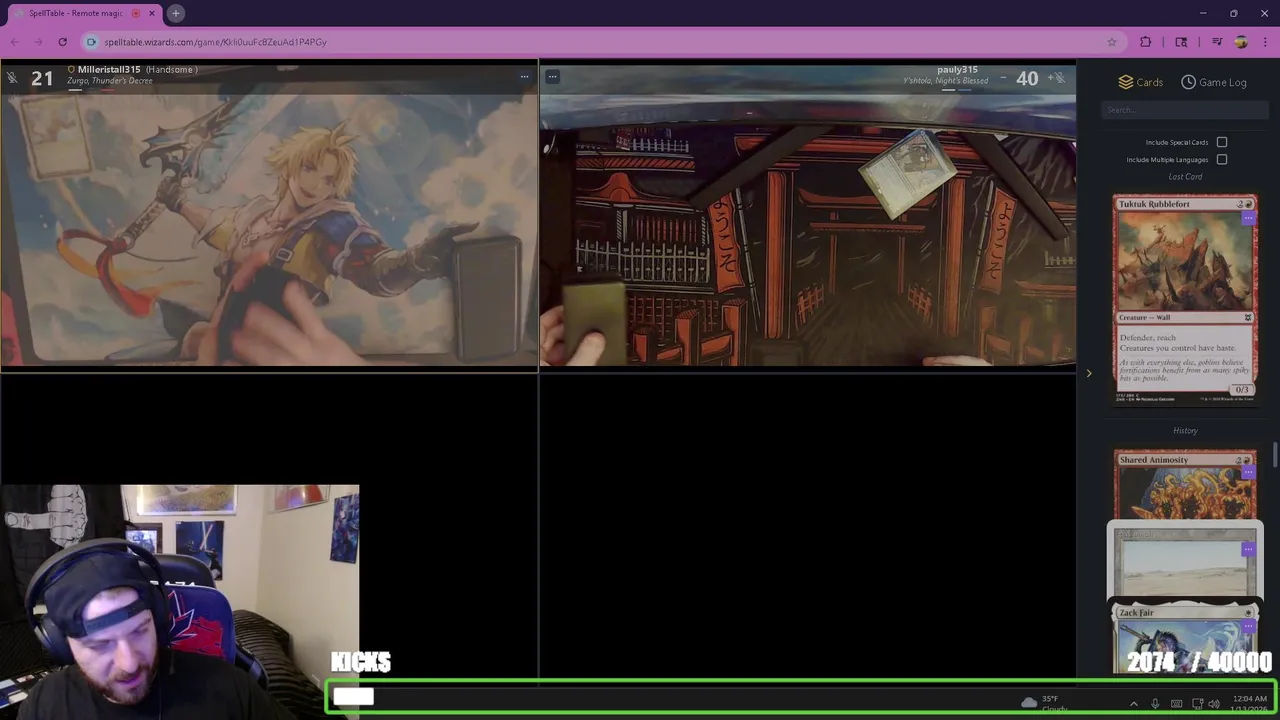Click the card search input field
This screenshot has width=1280, height=720.
[1185, 110]
